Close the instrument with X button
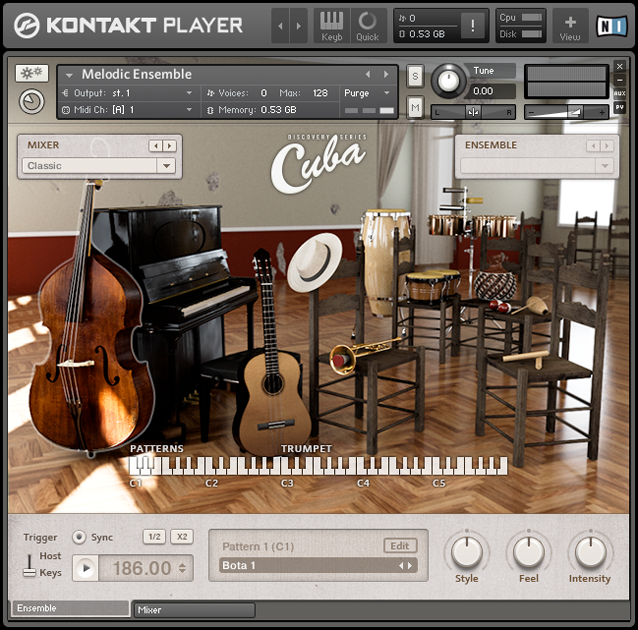Image resolution: width=638 pixels, height=630 pixels. pos(620,66)
